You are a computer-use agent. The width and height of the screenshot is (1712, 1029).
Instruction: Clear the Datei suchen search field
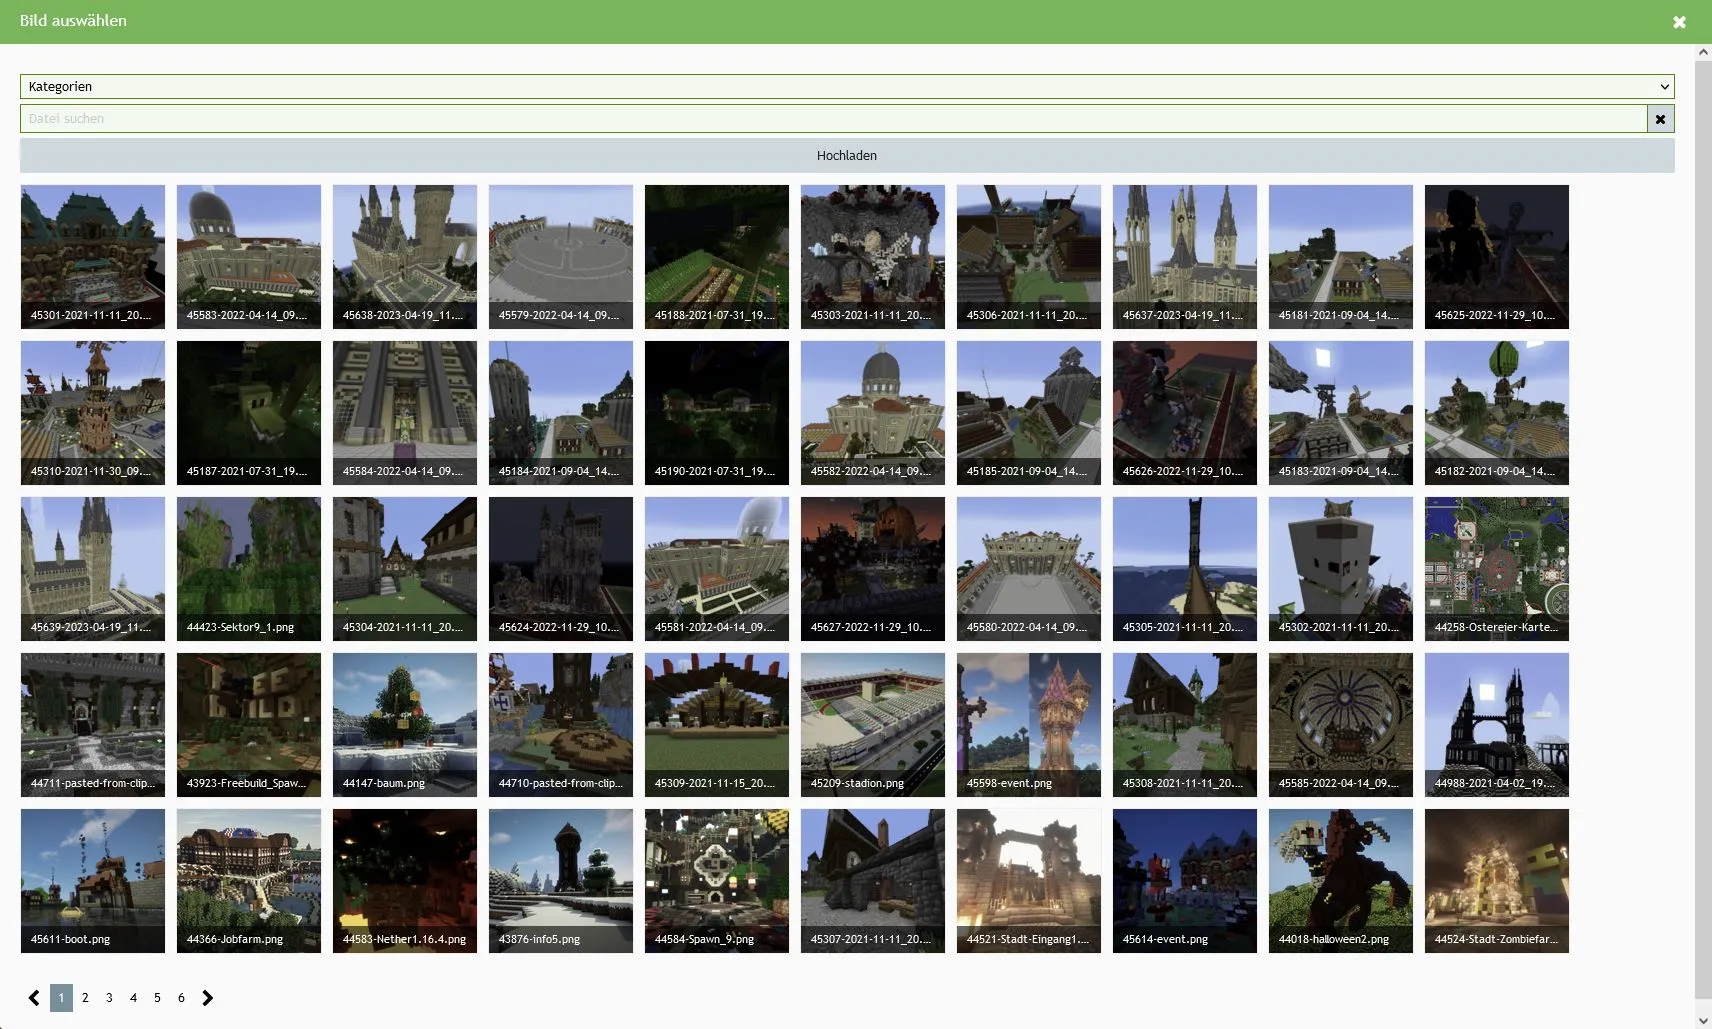tap(1660, 119)
